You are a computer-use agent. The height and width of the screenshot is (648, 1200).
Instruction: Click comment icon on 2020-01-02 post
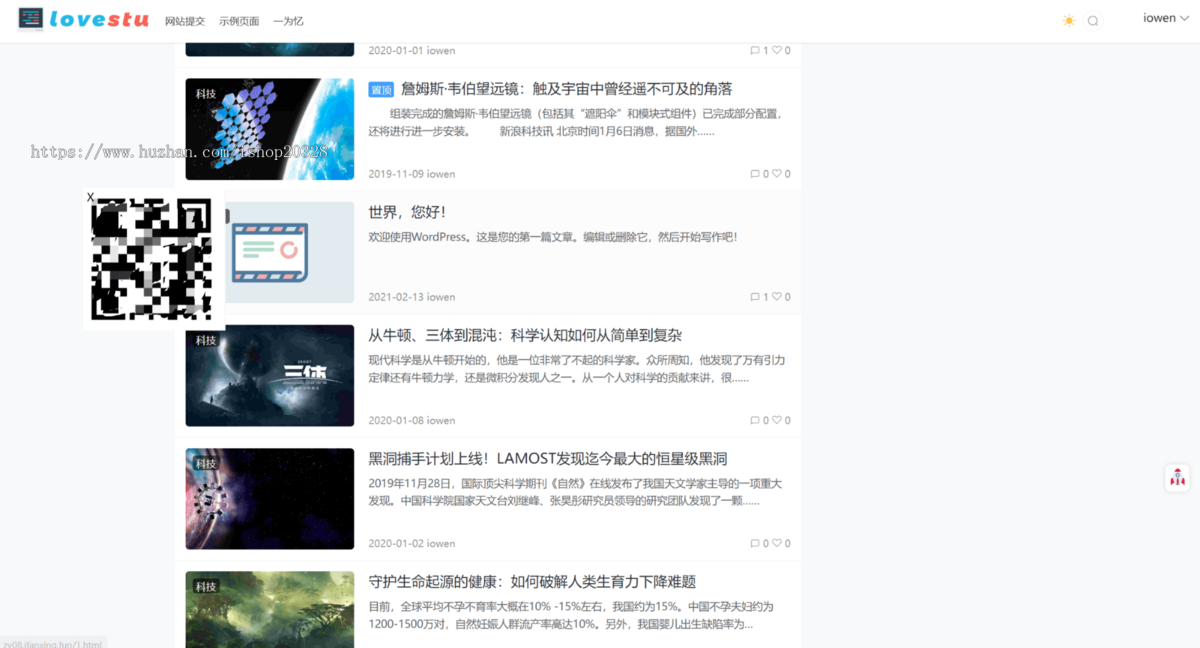pos(755,544)
